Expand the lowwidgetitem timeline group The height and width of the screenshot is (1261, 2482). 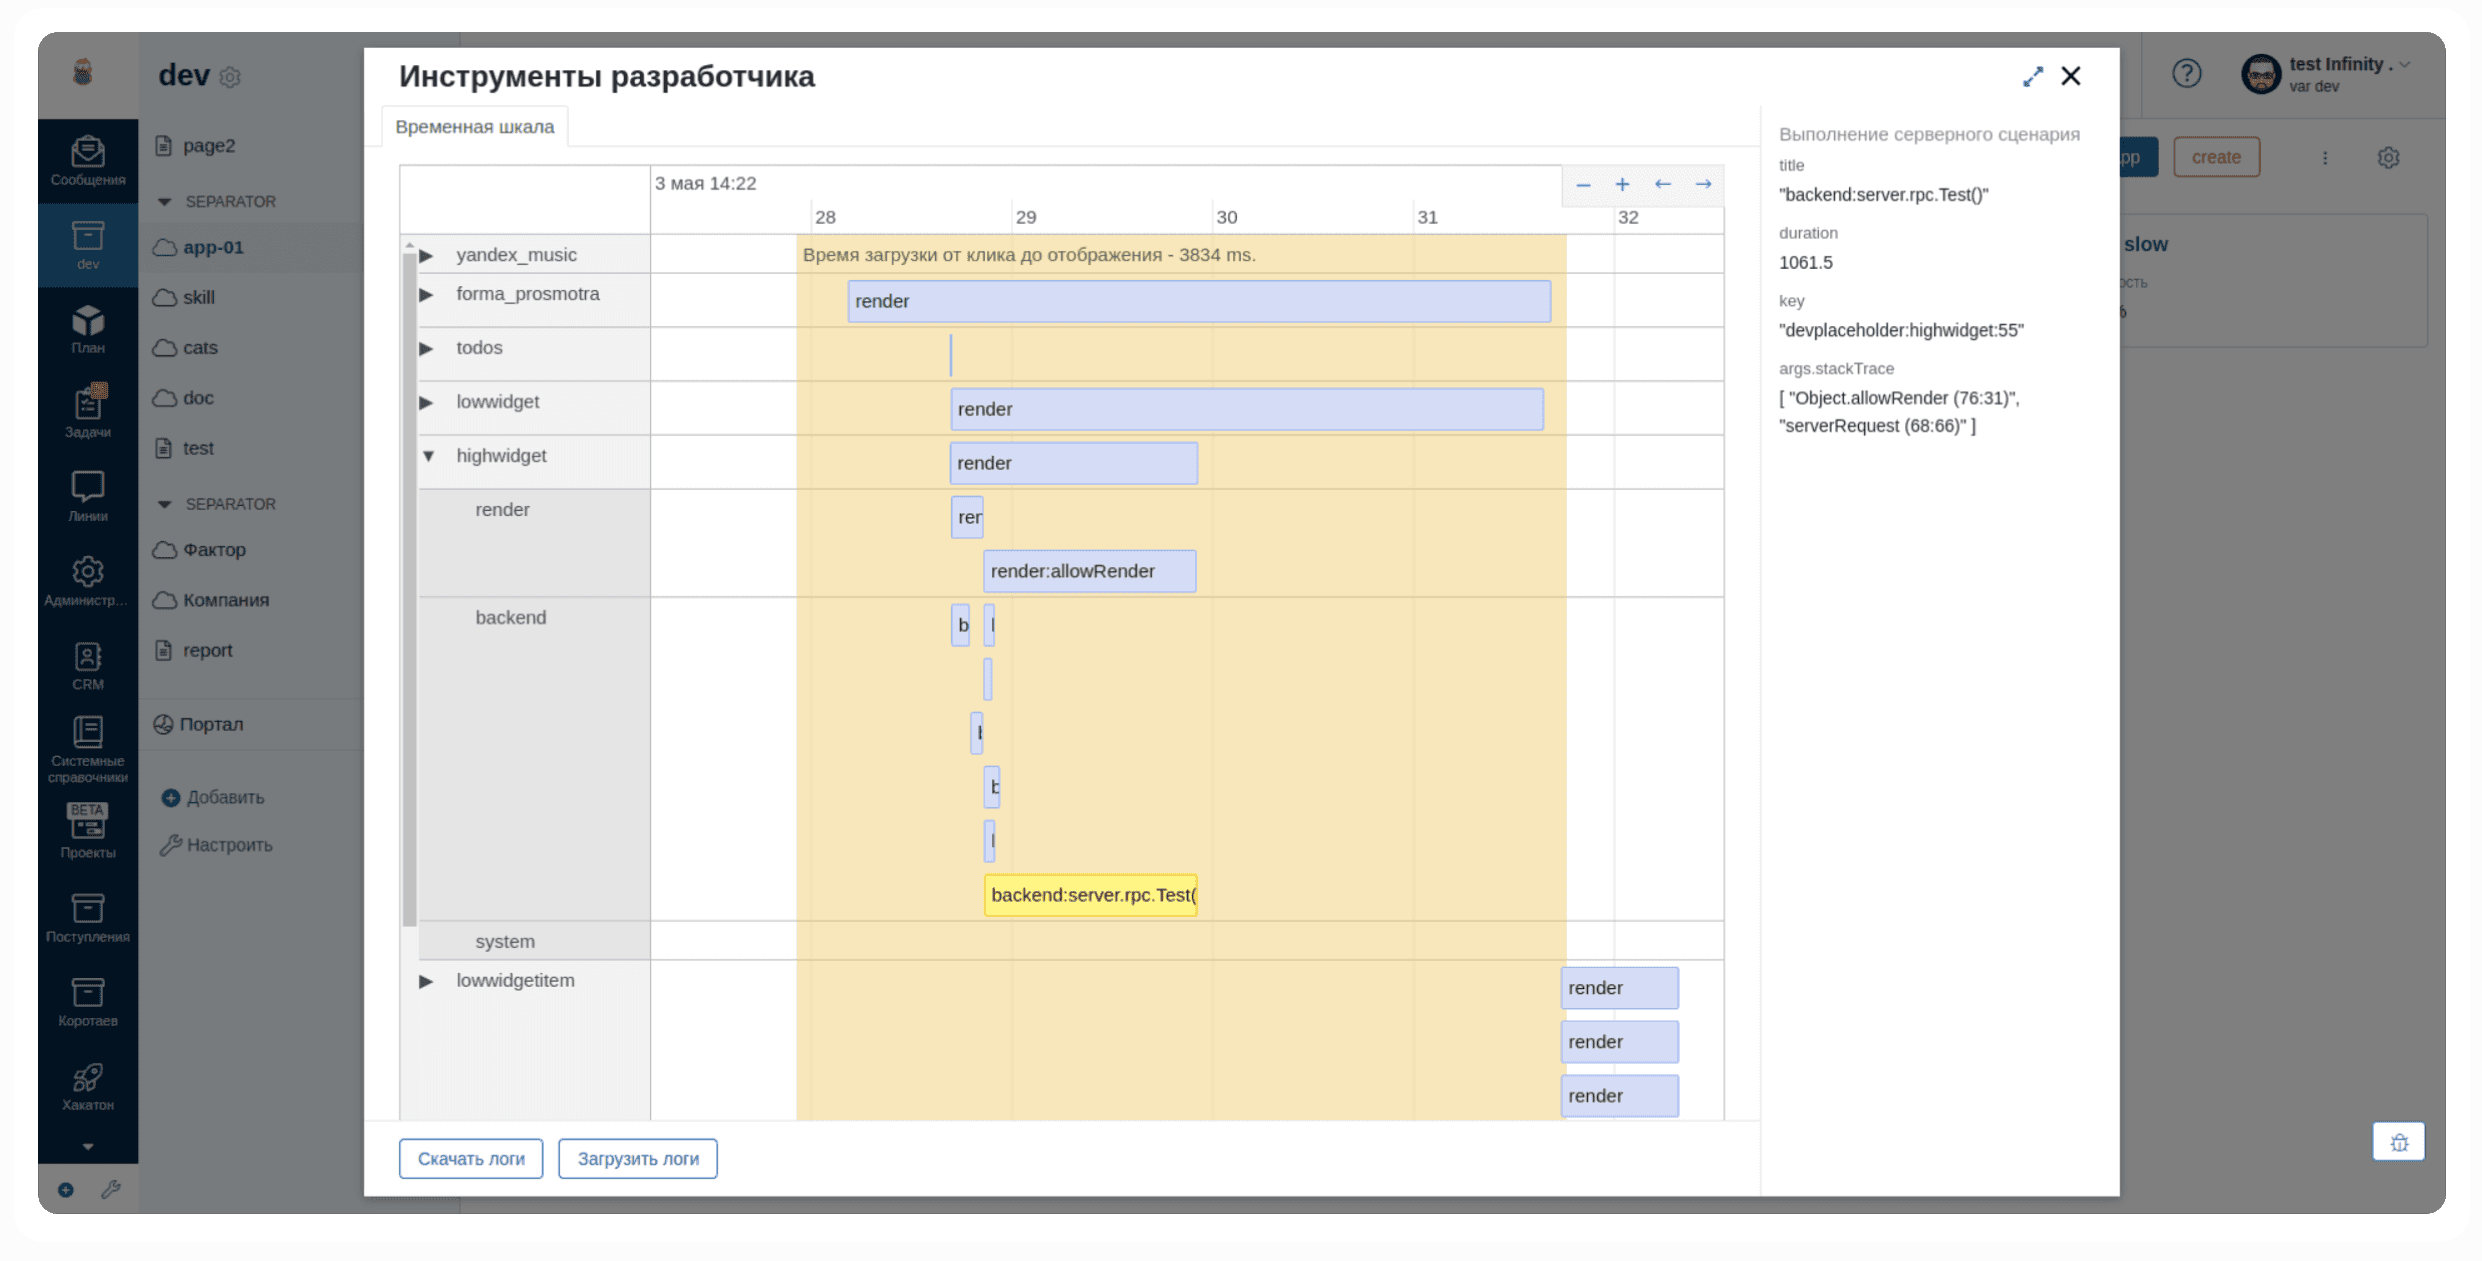pos(426,981)
